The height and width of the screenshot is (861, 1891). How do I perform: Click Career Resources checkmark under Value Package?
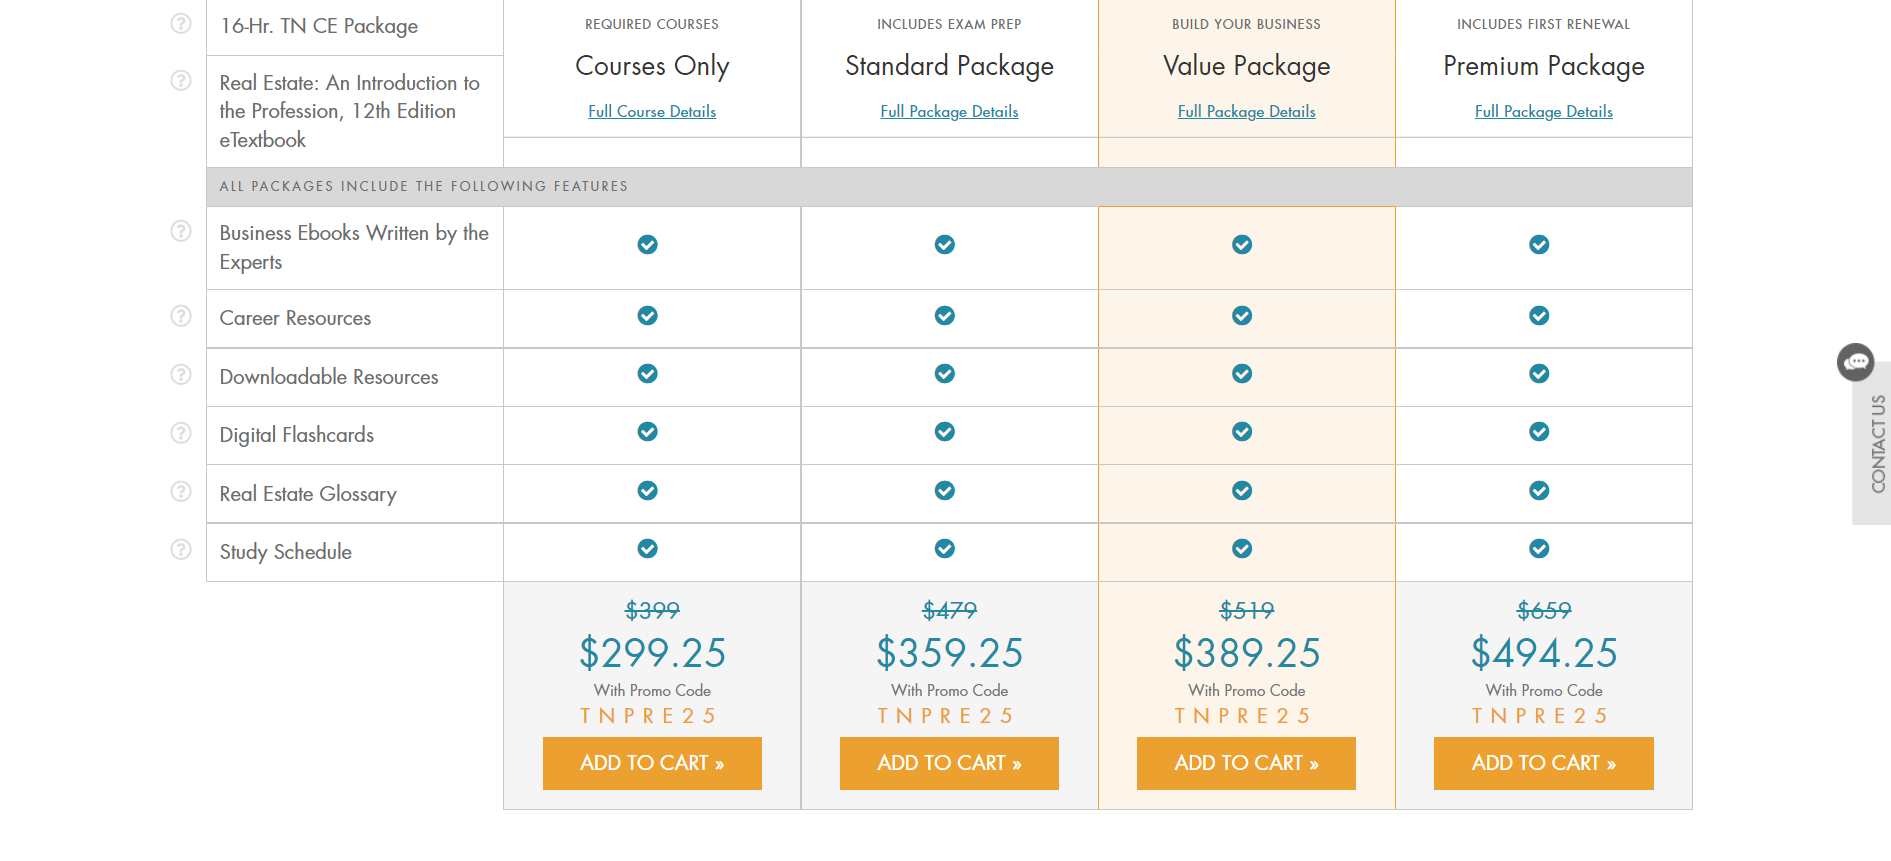(x=1242, y=315)
